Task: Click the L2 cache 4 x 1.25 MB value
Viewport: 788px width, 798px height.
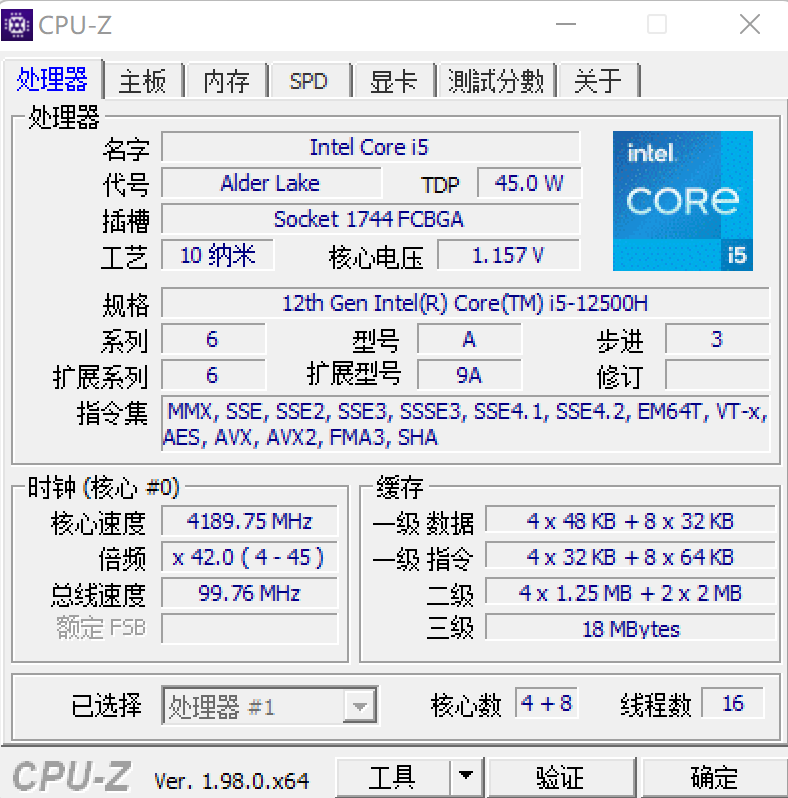Action: click(630, 593)
